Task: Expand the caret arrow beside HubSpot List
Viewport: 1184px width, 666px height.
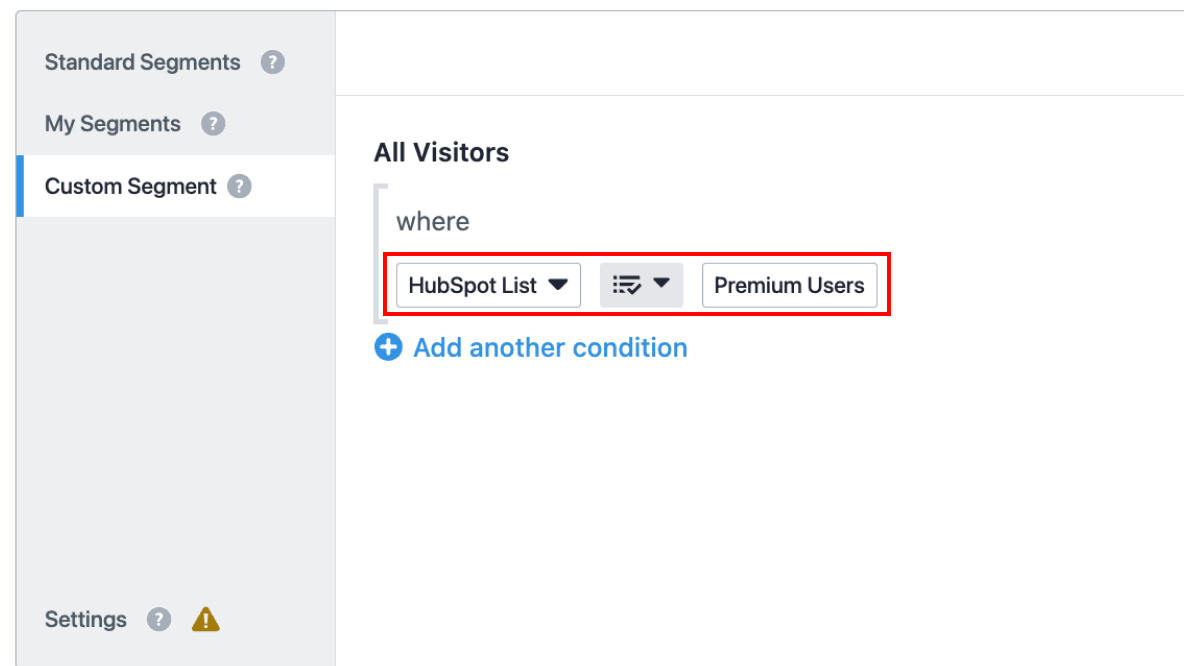Action: (558, 285)
